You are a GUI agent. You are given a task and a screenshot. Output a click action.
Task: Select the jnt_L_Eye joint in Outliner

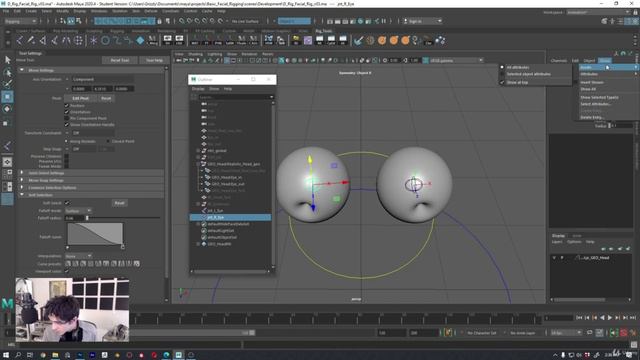[x=215, y=211]
